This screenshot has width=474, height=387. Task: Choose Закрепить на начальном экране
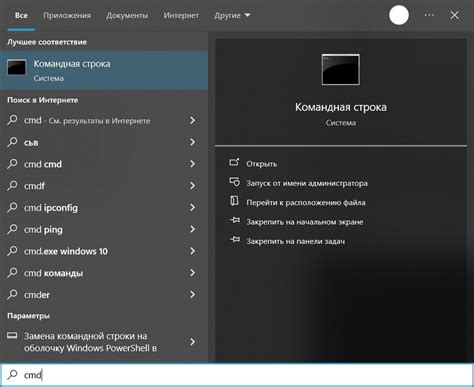(305, 222)
